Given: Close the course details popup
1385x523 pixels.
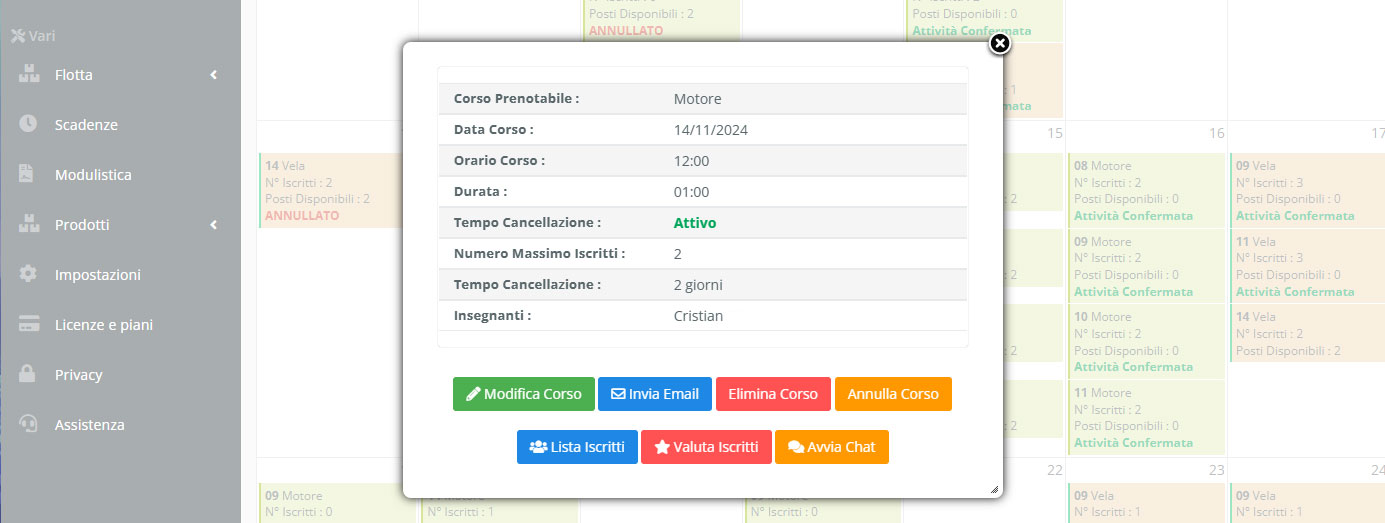Looking at the screenshot, I should pos(999,44).
